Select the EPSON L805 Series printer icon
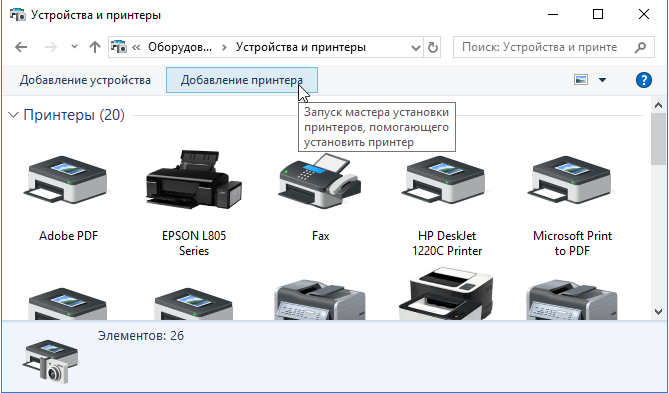 pos(194,179)
